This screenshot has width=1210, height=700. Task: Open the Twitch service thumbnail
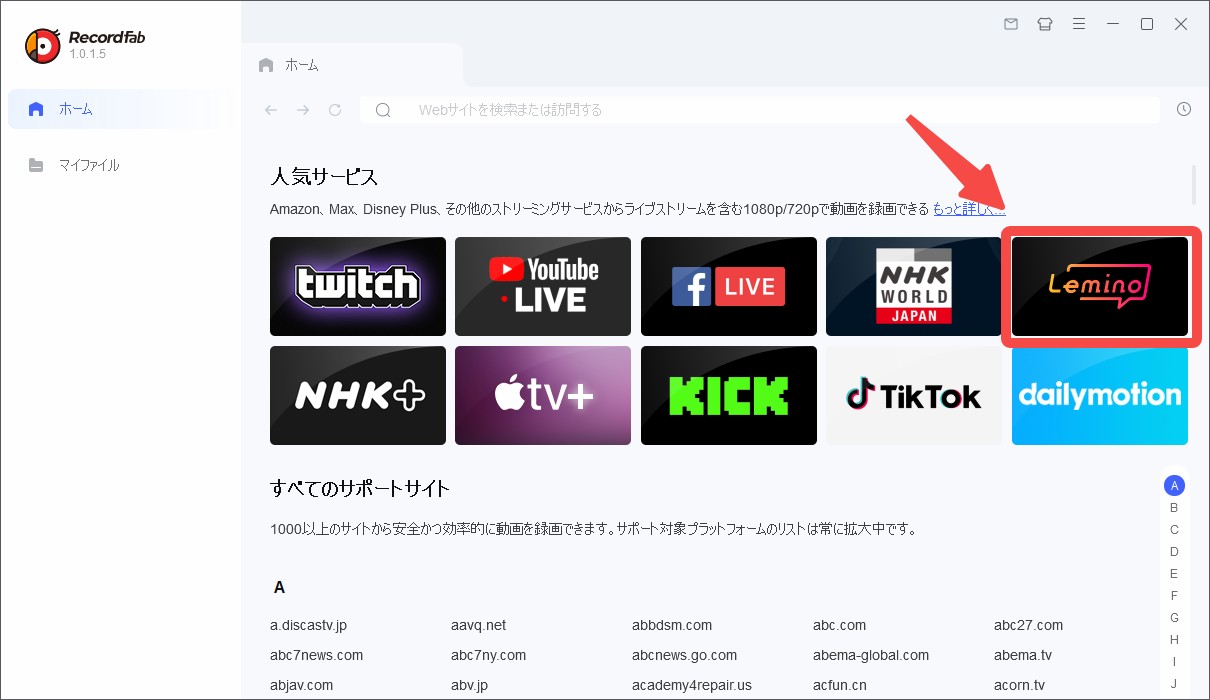pyautogui.click(x=357, y=286)
